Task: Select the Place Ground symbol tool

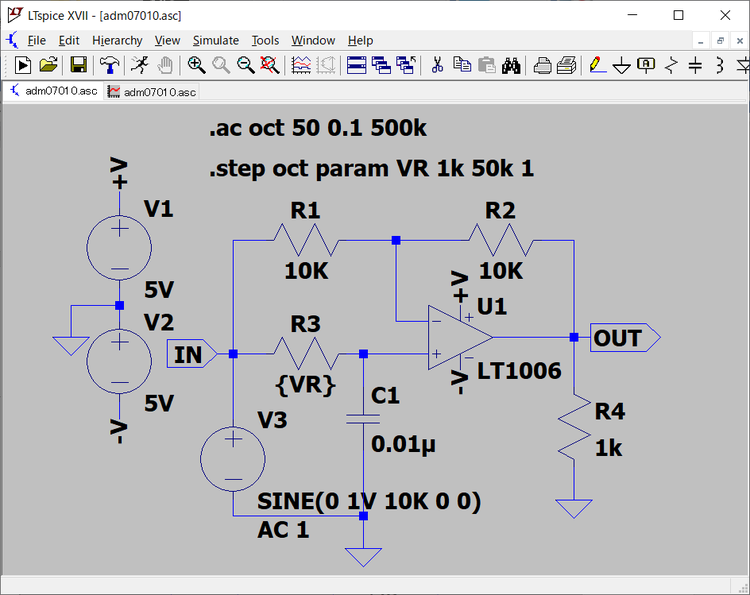Action: 621,65
